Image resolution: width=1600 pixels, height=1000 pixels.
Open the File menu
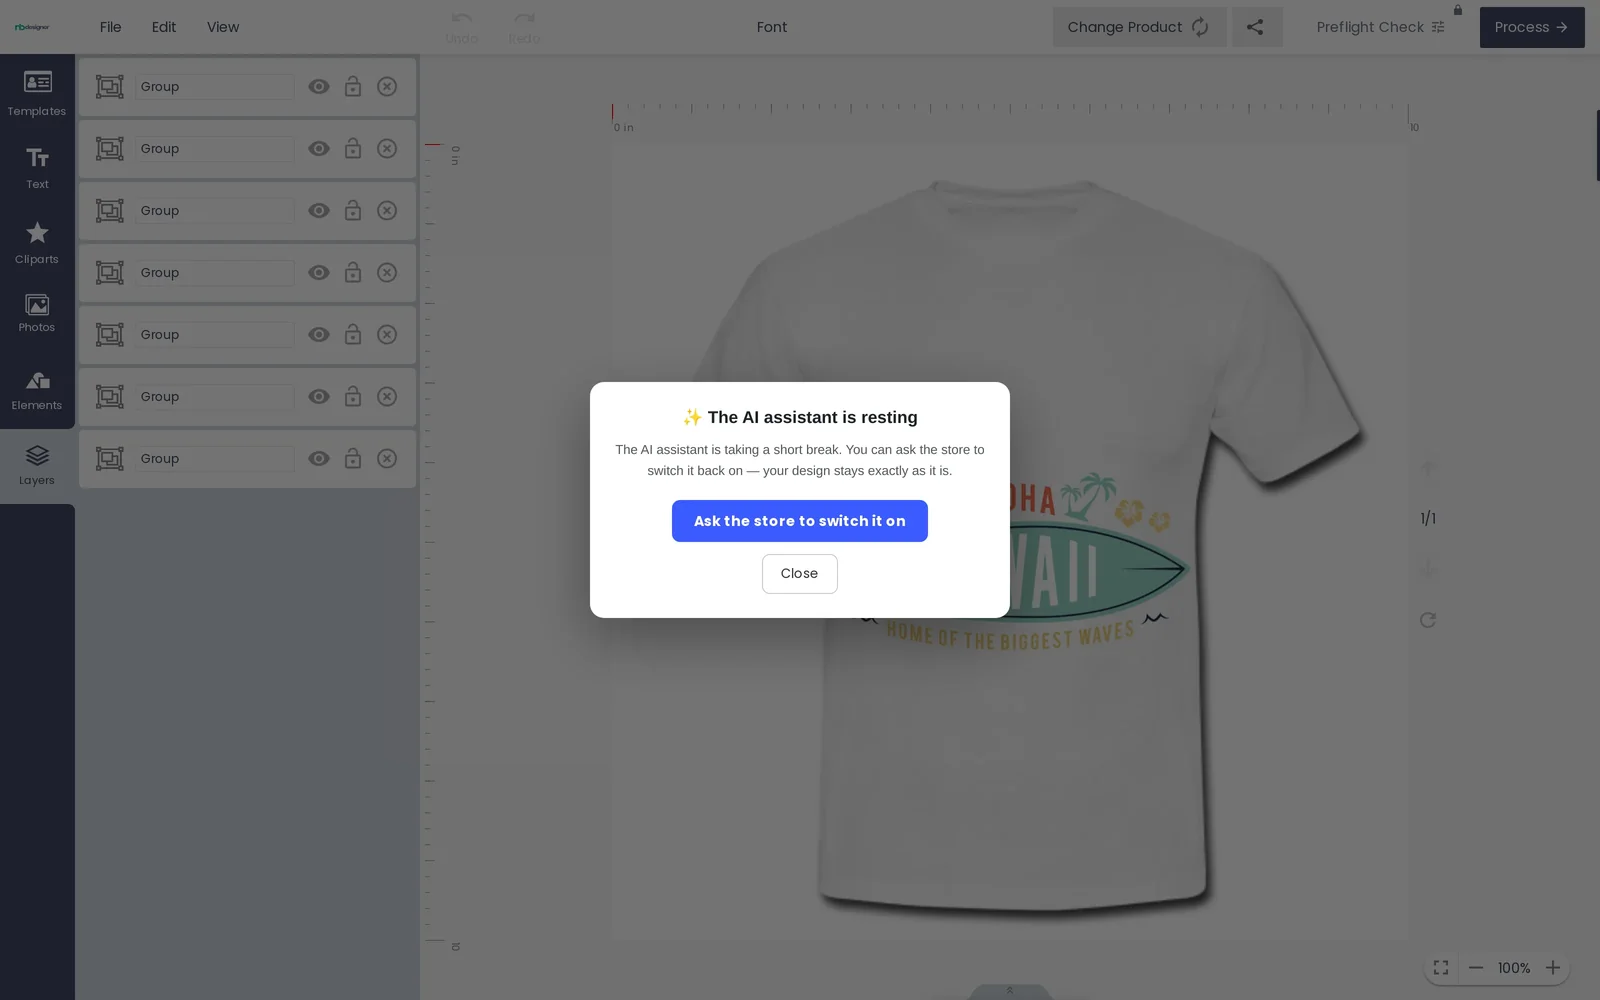111,27
